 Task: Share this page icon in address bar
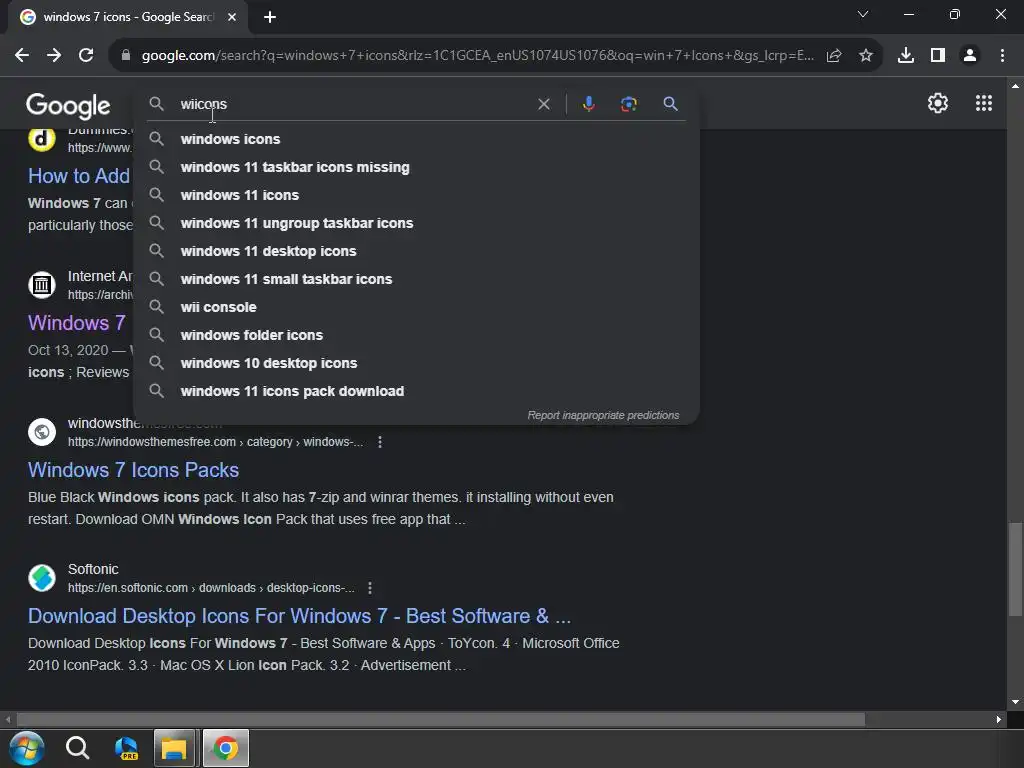pyautogui.click(x=834, y=56)
